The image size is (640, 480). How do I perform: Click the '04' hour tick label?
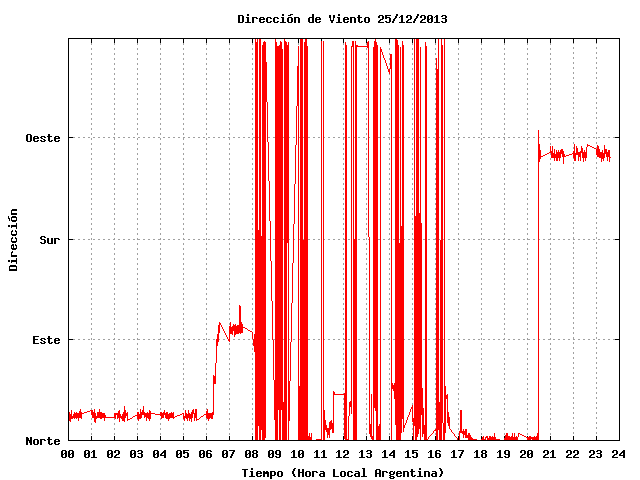click(160, 454)
